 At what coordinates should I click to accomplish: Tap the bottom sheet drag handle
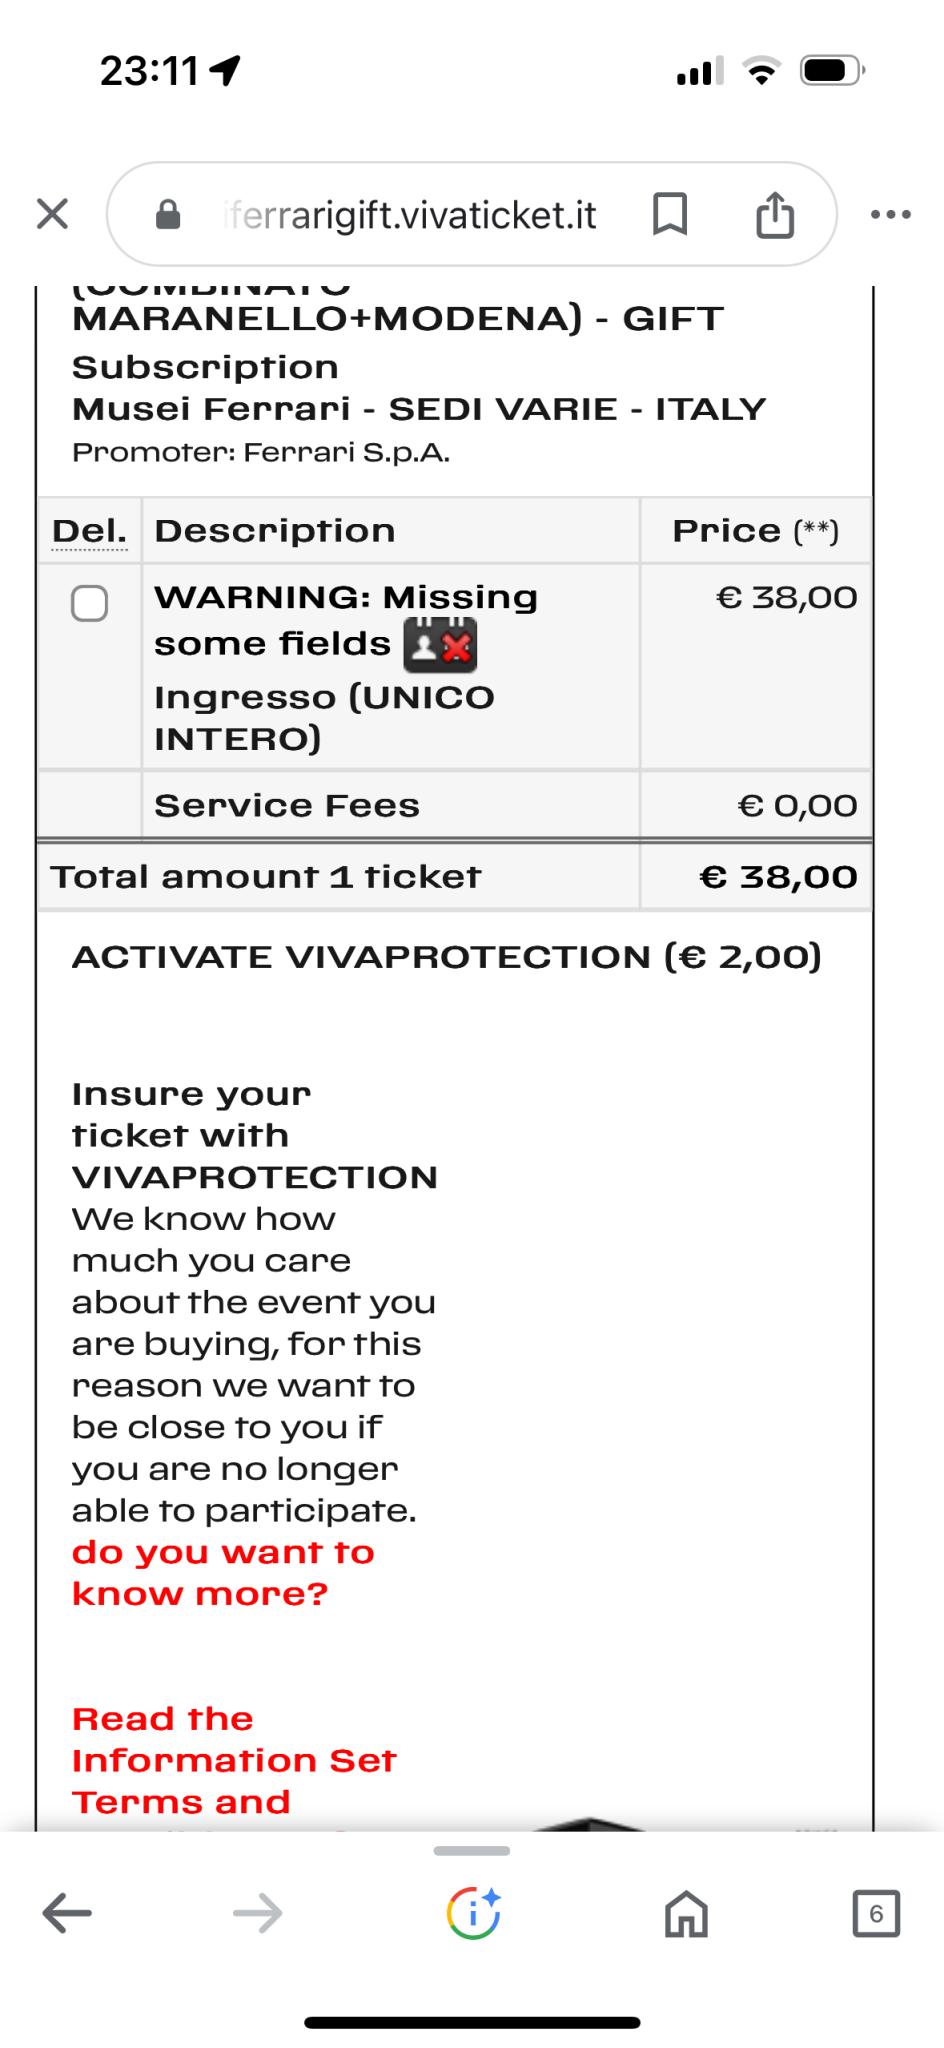pos(472,1851)
